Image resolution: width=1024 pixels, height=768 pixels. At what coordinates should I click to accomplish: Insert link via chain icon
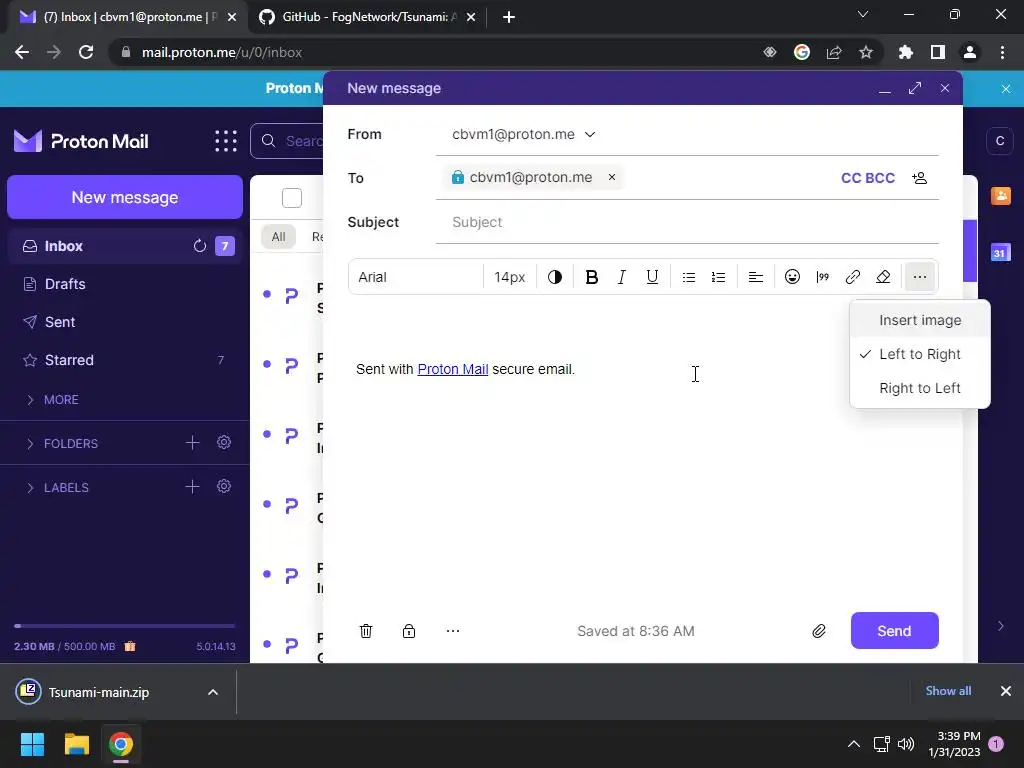(x=852, y=277)
